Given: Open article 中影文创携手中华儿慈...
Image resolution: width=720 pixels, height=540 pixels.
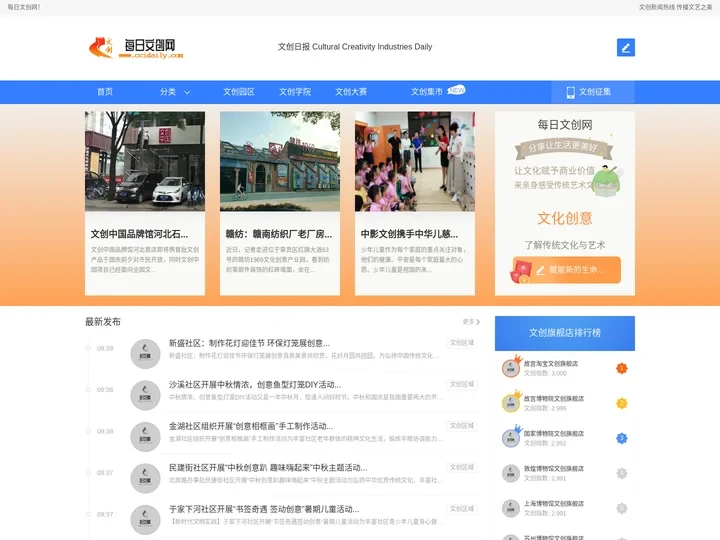Looking at the screenshot, I should click(409, 234).
